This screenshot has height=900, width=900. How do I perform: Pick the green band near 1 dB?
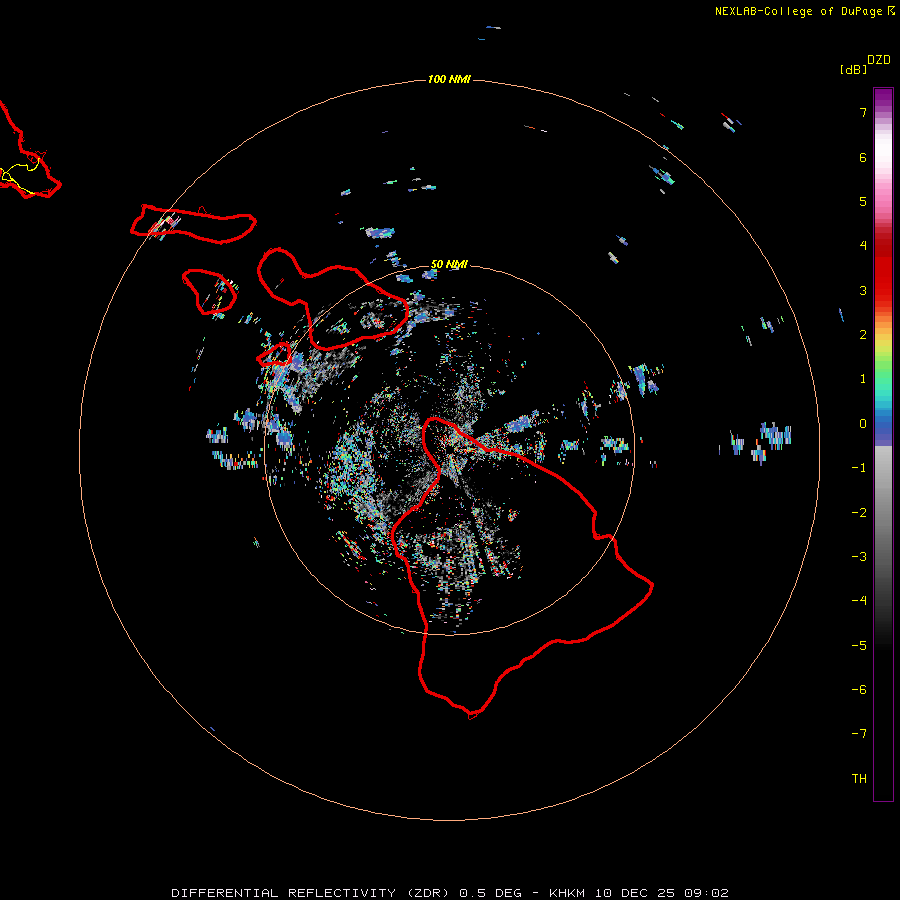883,373
